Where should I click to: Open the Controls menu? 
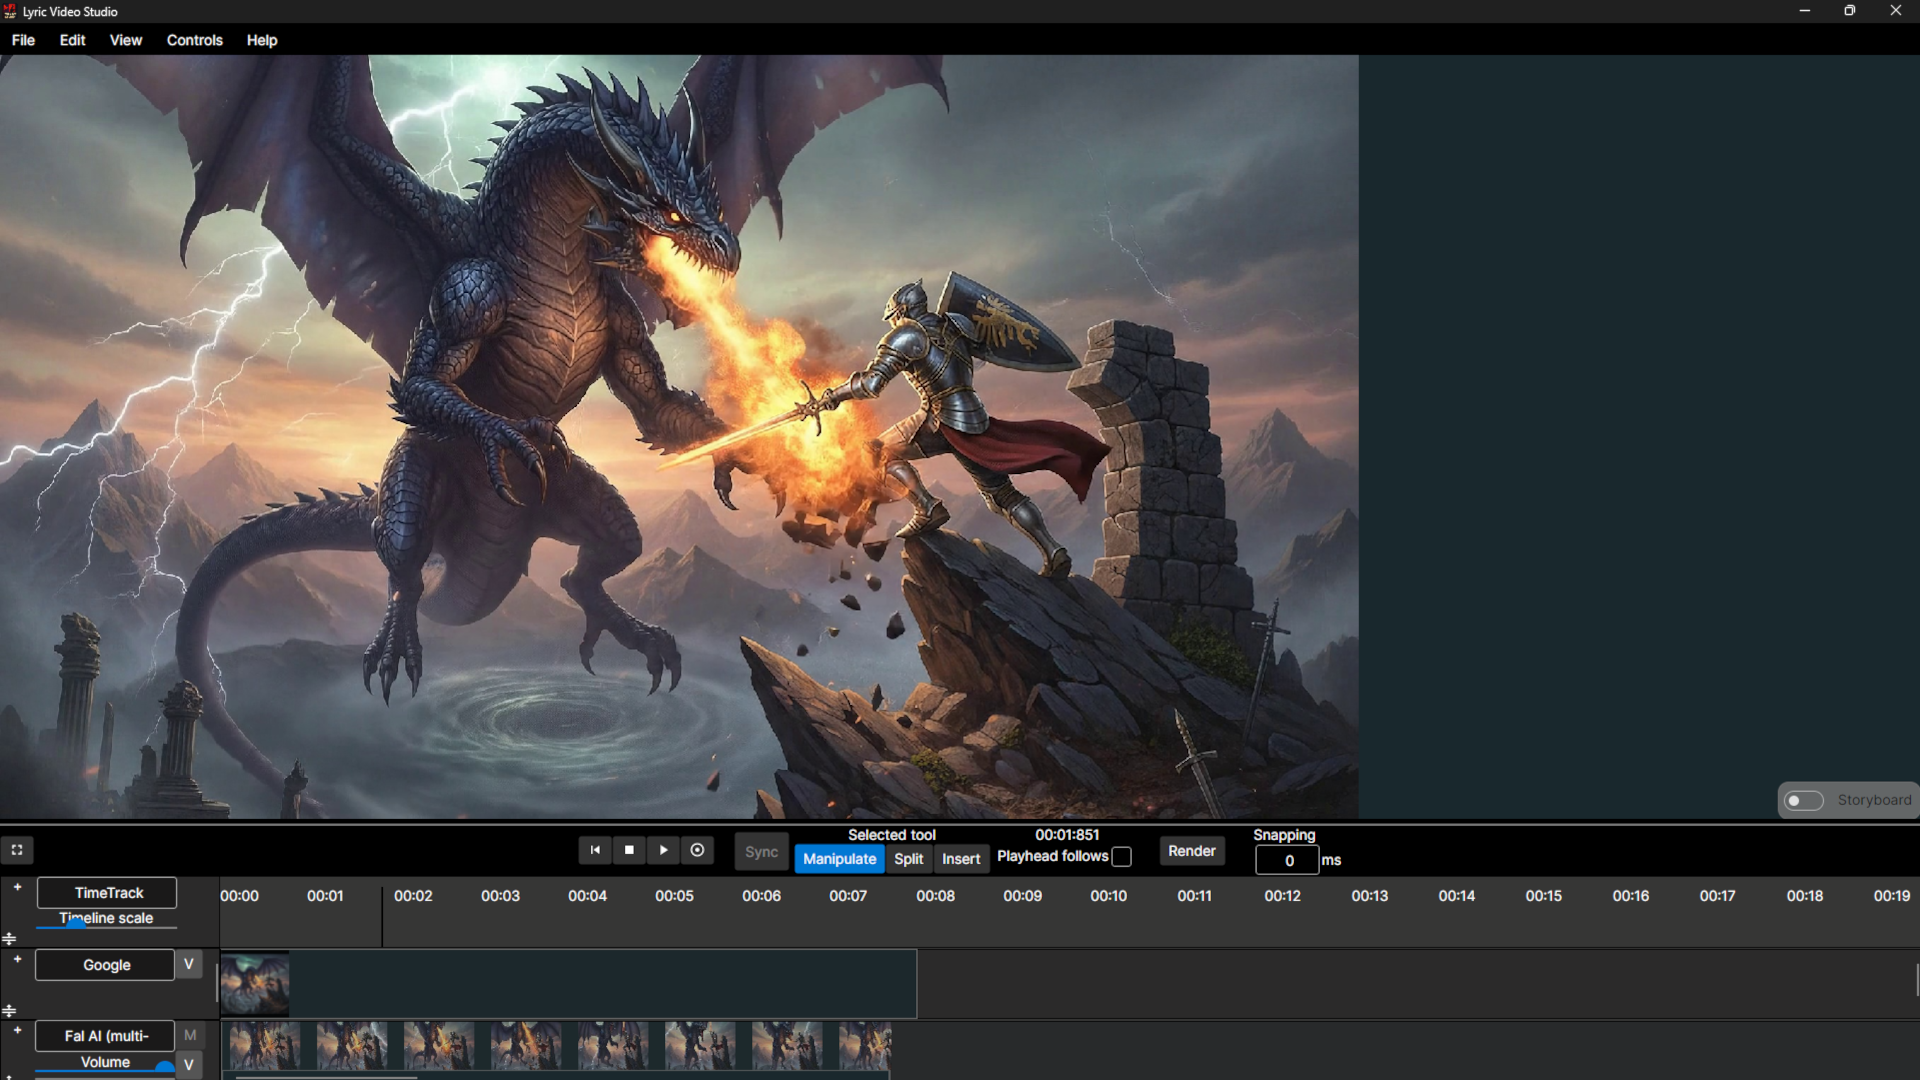click(x=194, y=40)
